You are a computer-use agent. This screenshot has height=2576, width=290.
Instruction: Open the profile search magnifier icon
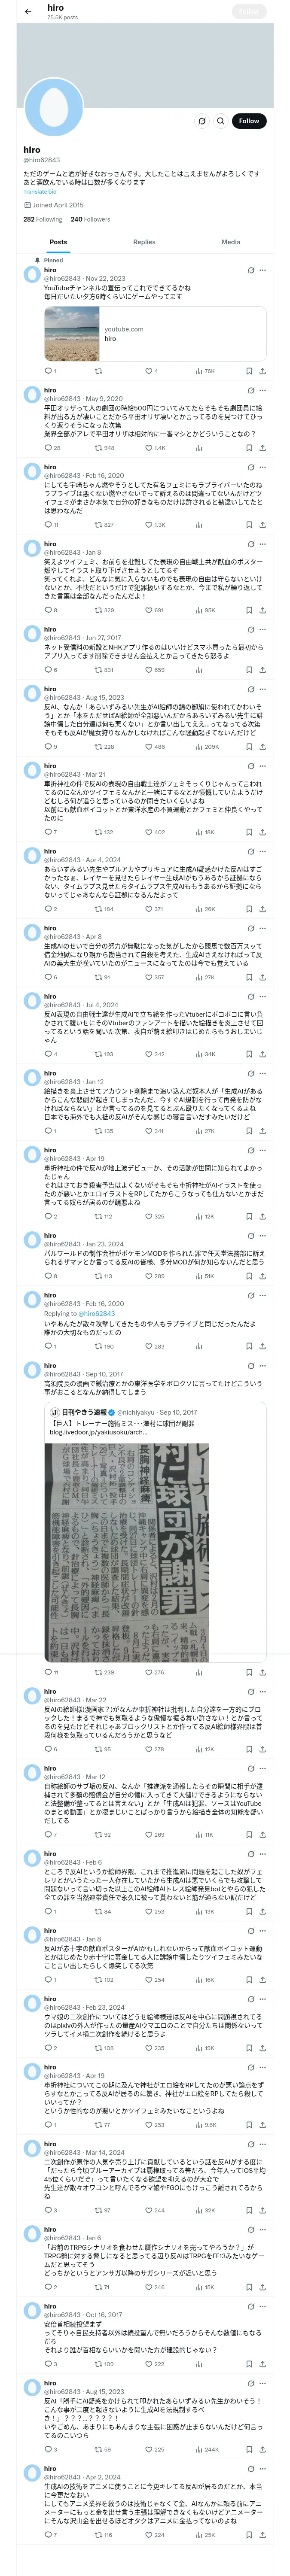(221, 121)
